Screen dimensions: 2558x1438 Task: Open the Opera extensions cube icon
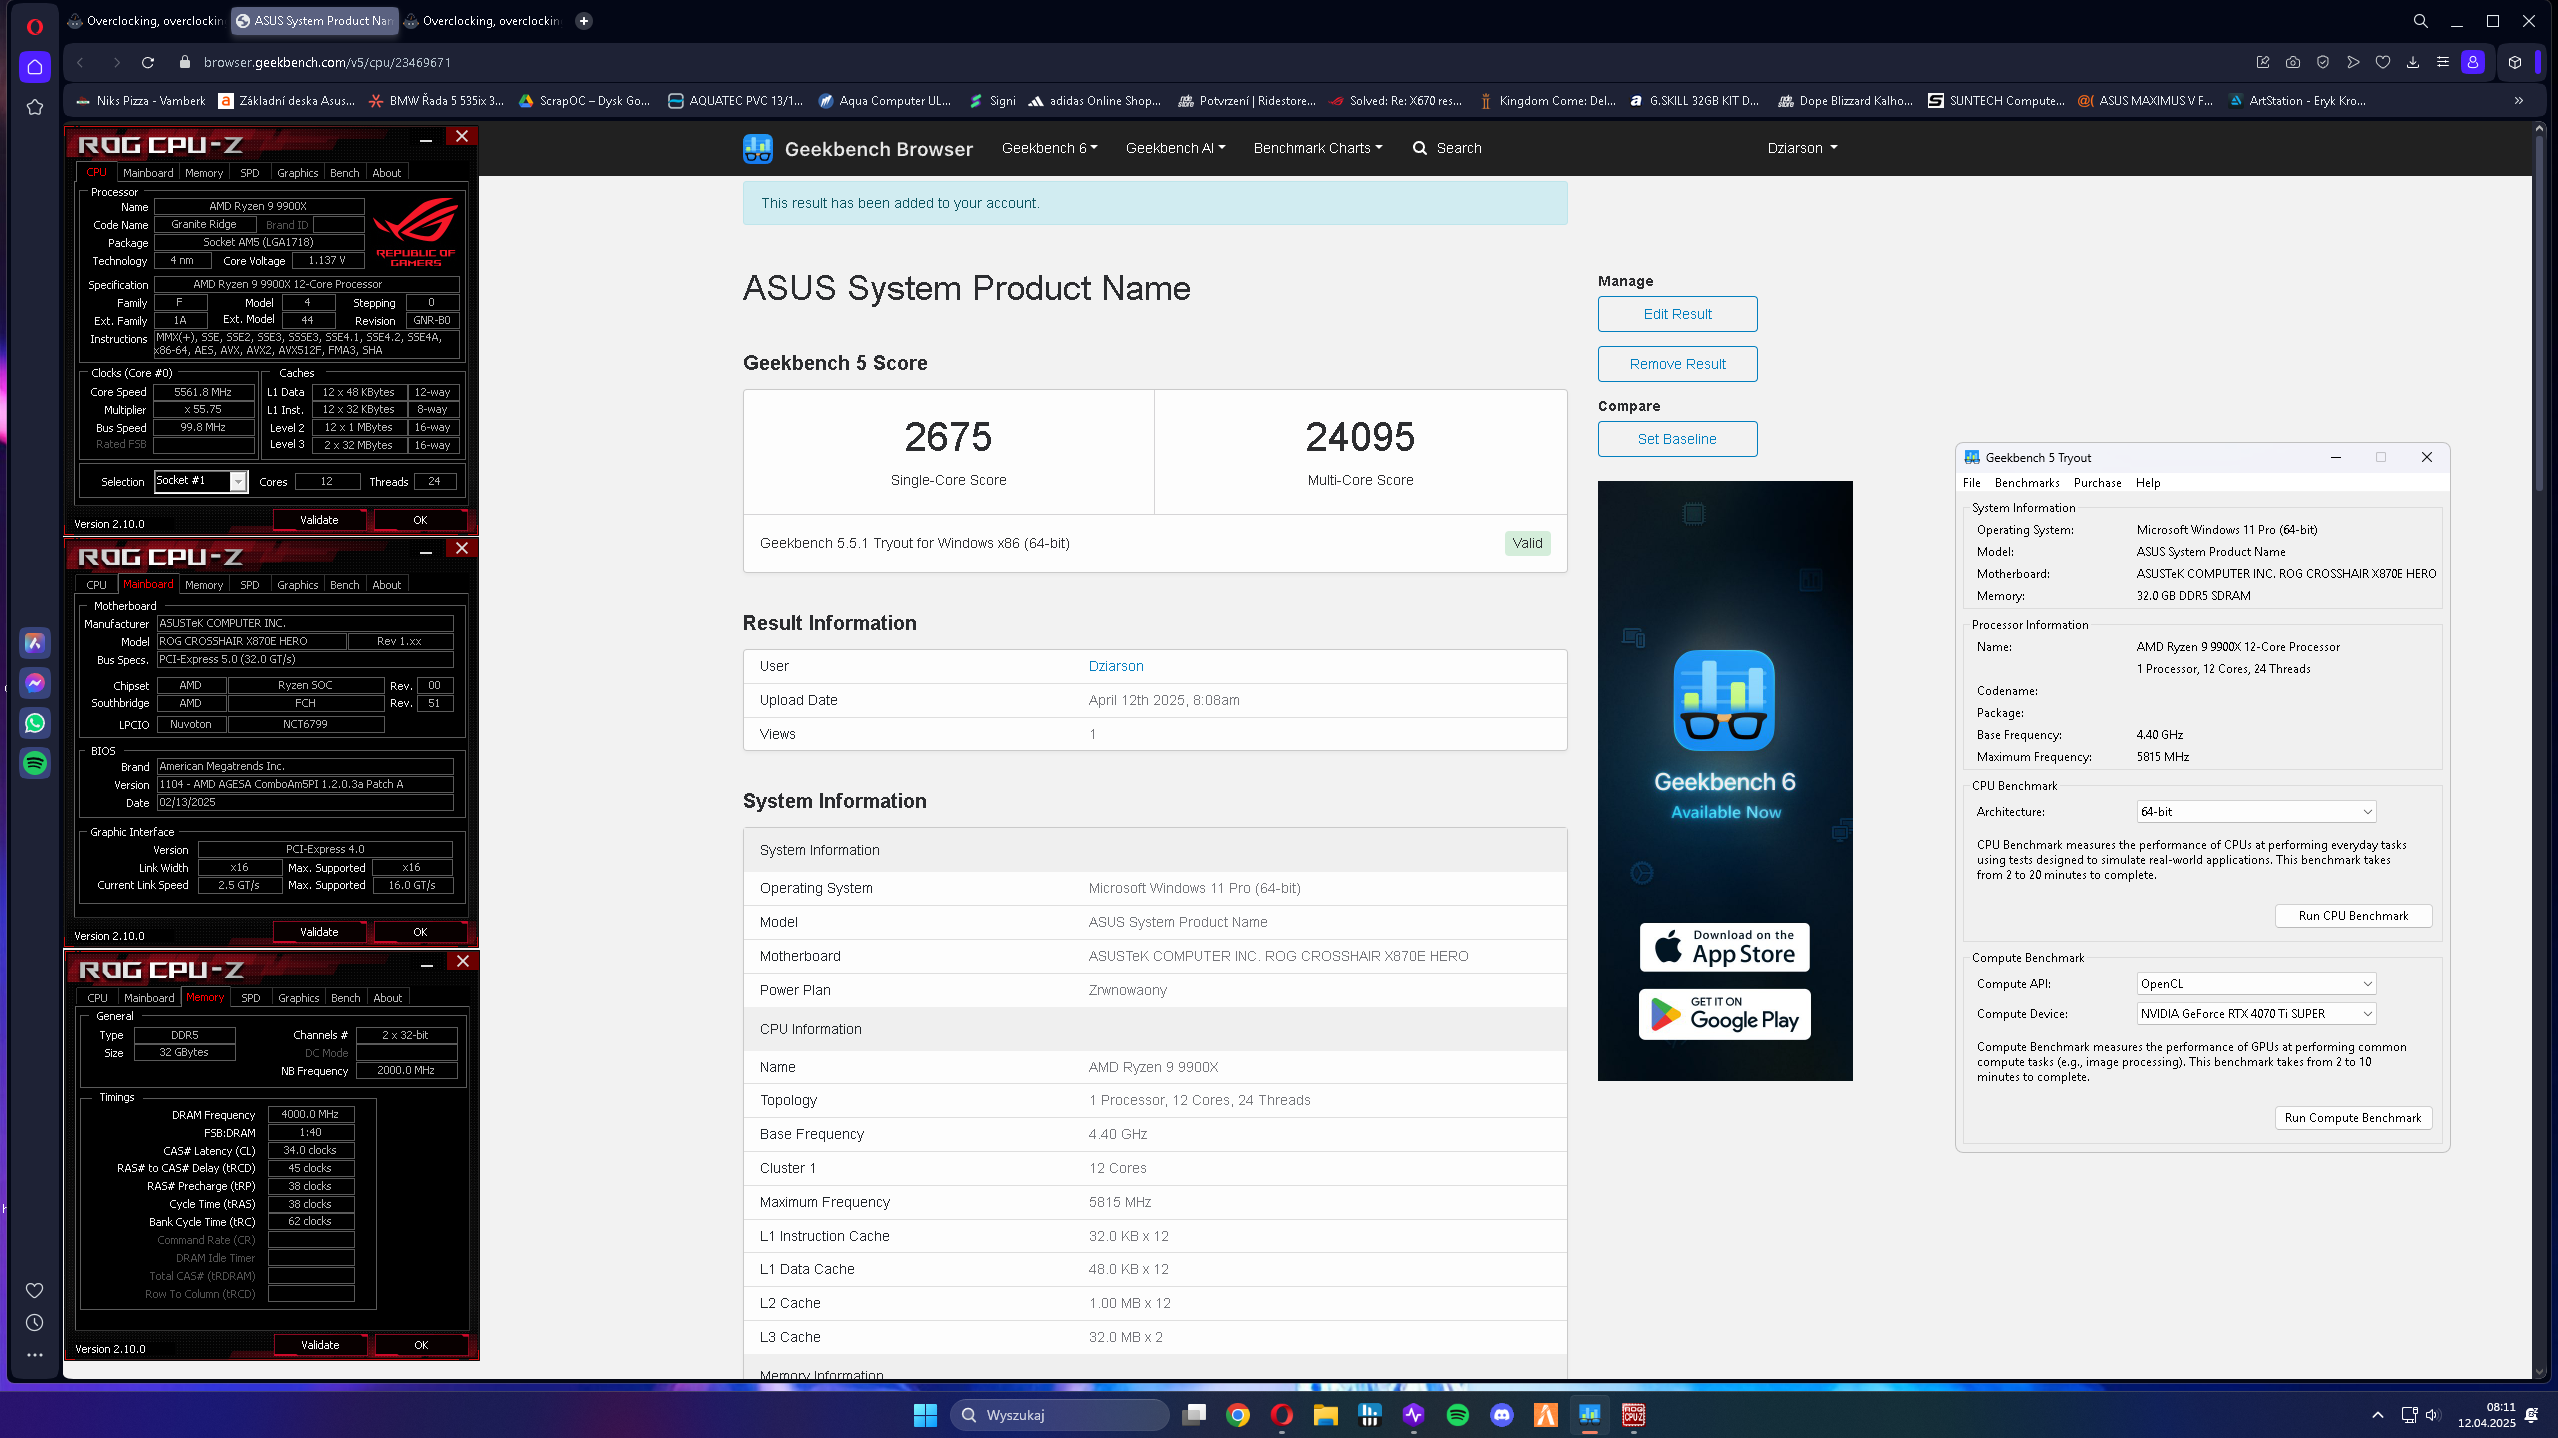(x=2515, y=62)
